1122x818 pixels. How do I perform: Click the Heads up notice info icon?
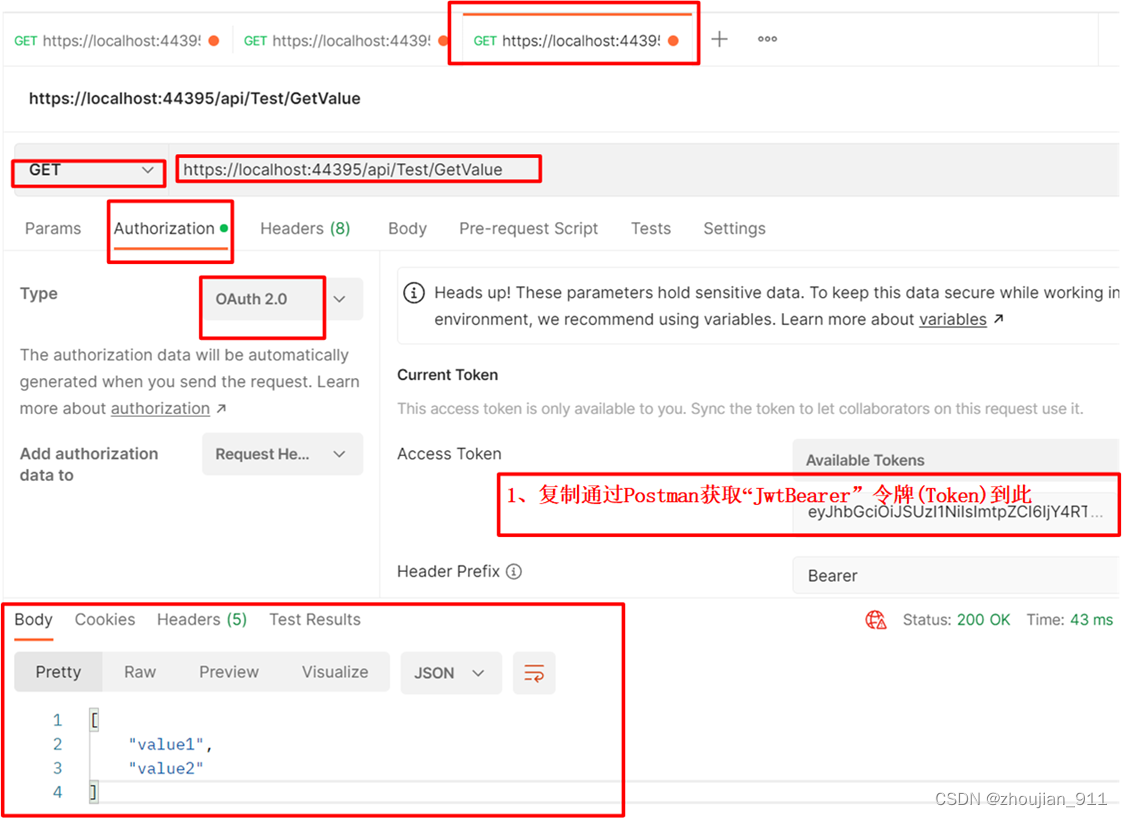(x=414, y=293)
